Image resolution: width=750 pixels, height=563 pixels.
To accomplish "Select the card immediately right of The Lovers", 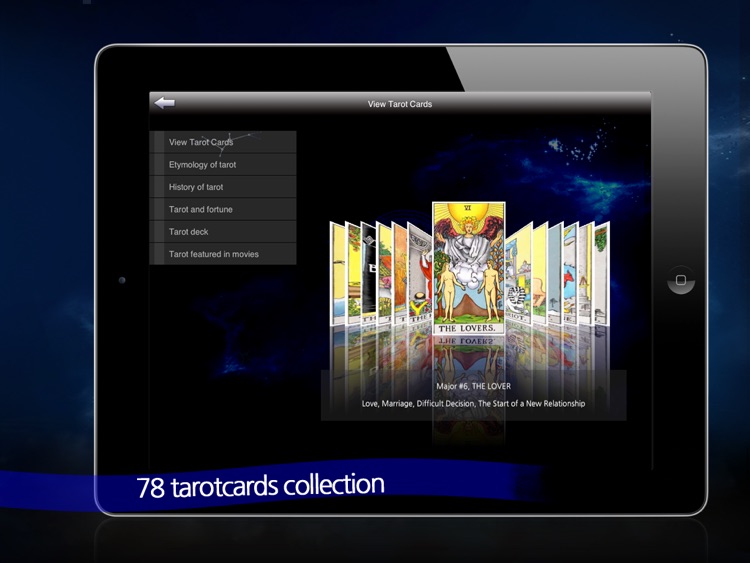I will pyautogui.click(x=518, y=273).
